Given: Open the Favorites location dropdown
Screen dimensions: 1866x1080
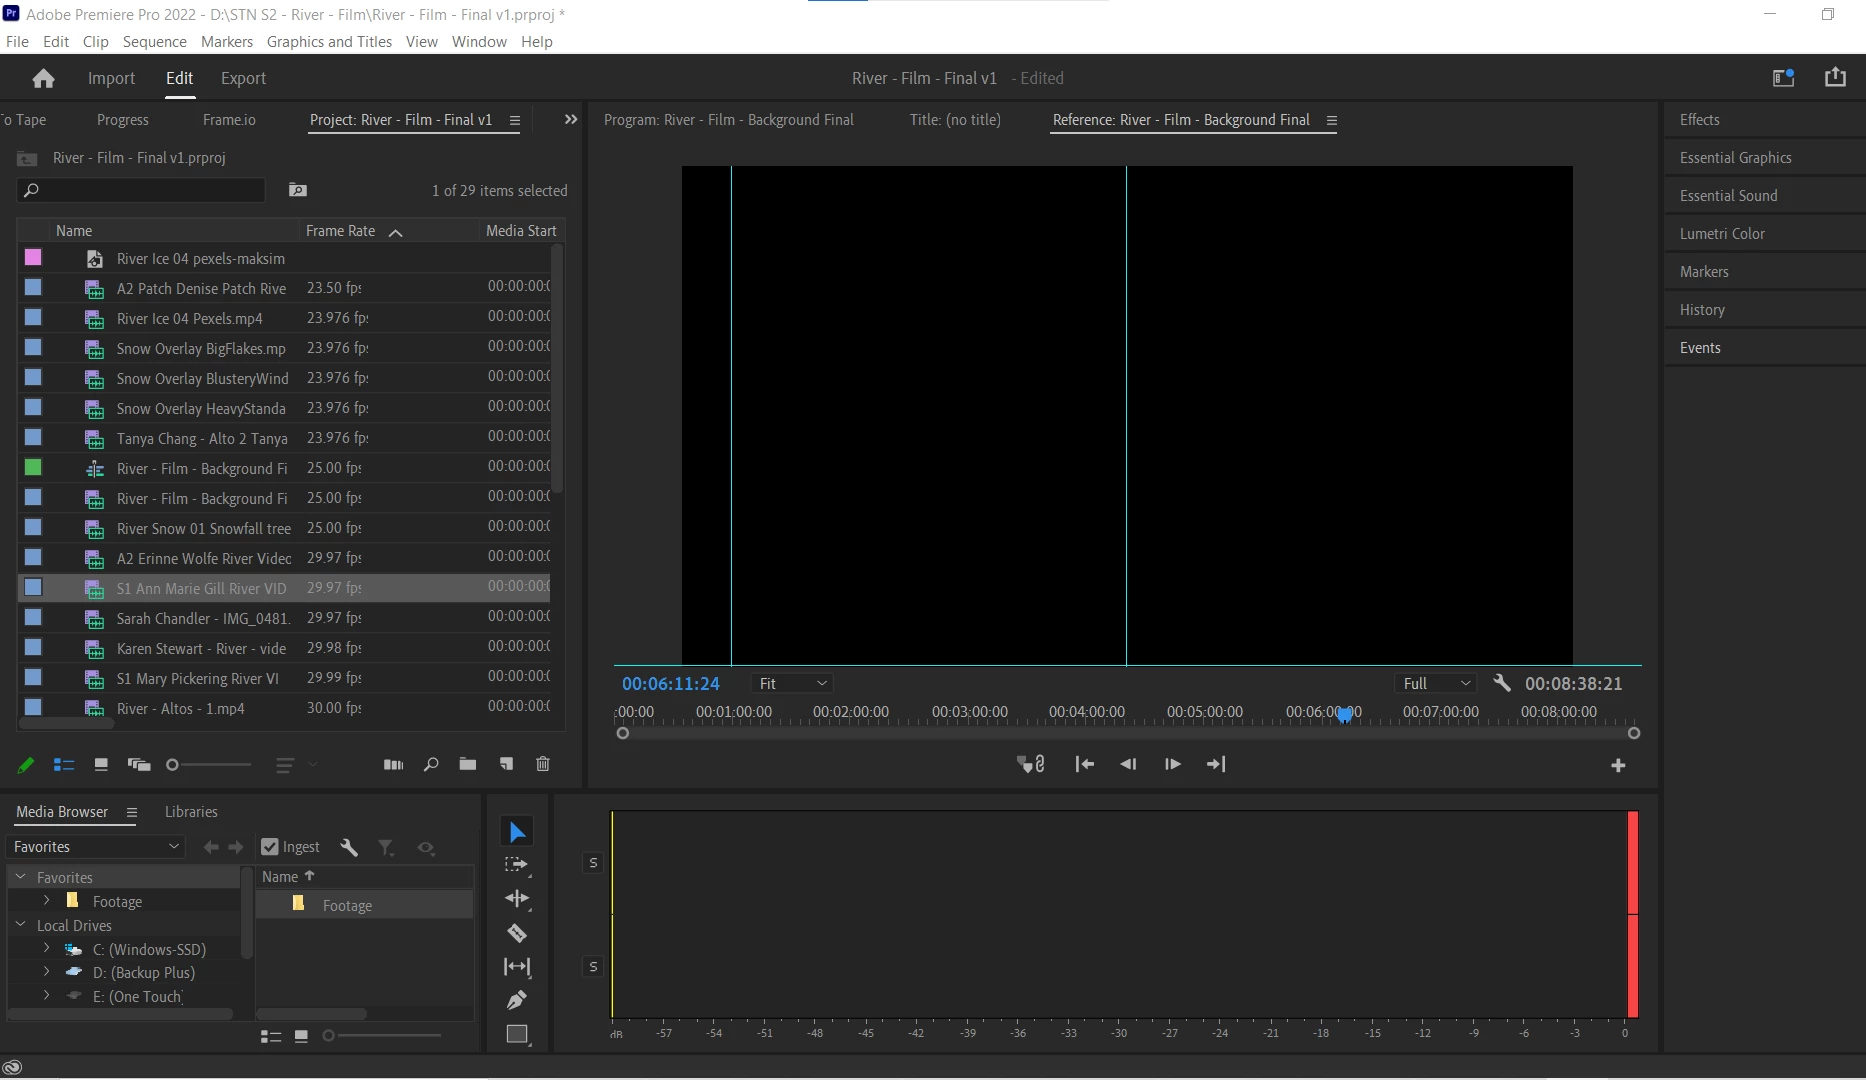Looking at the screenshot, I should 96,847.
